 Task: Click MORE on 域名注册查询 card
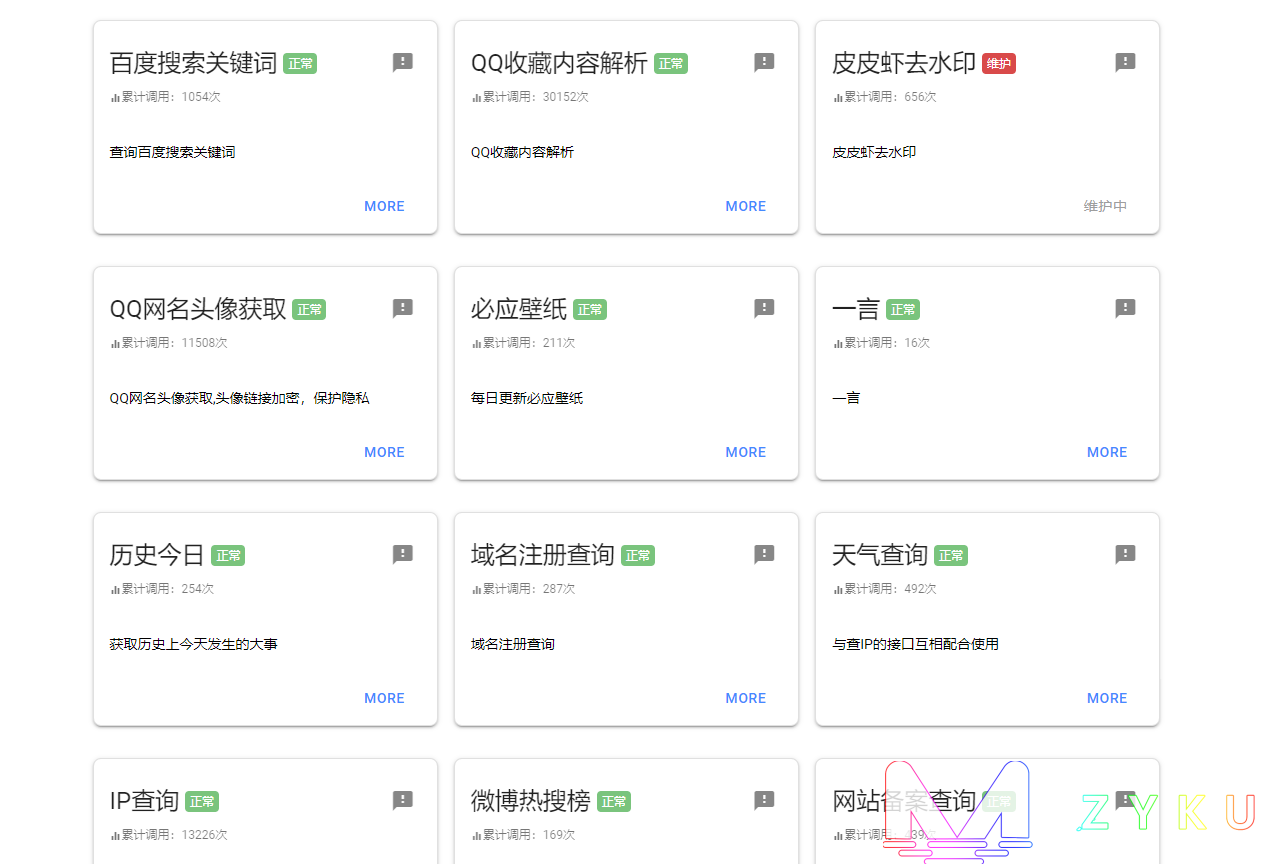[745, 698]
